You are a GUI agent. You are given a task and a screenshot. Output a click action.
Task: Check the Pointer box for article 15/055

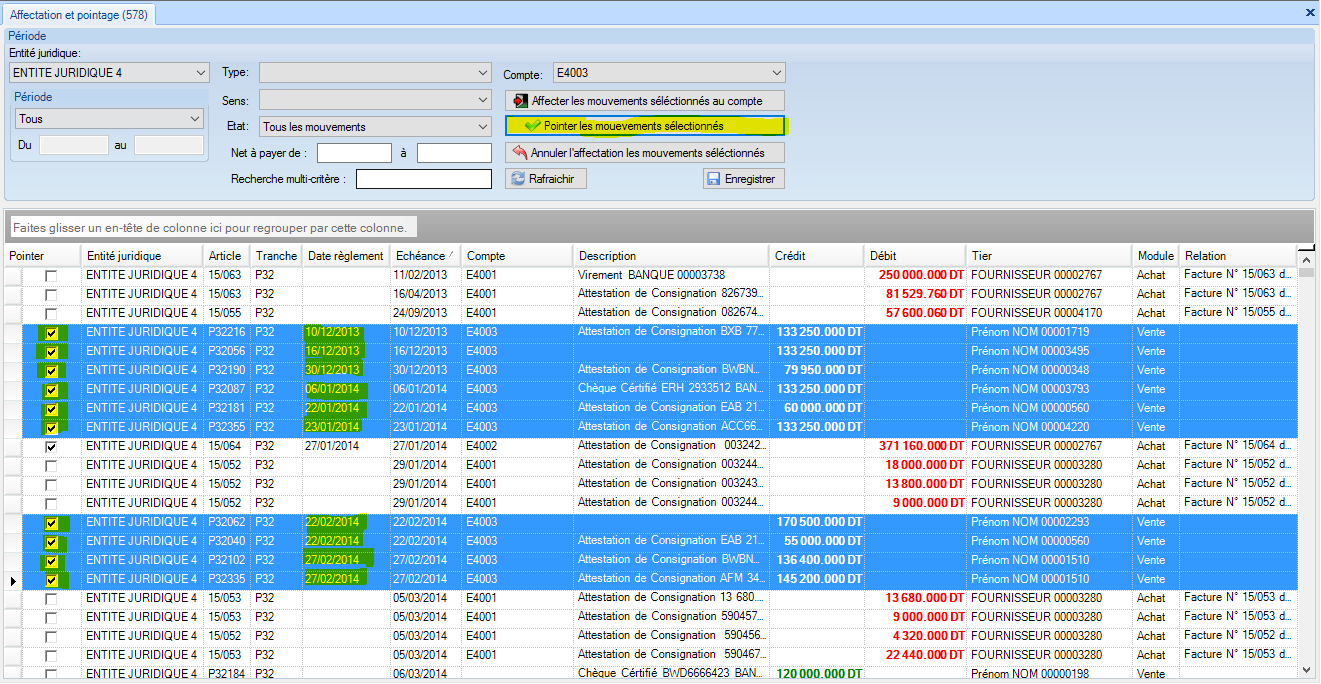click(x=51, y=314)
